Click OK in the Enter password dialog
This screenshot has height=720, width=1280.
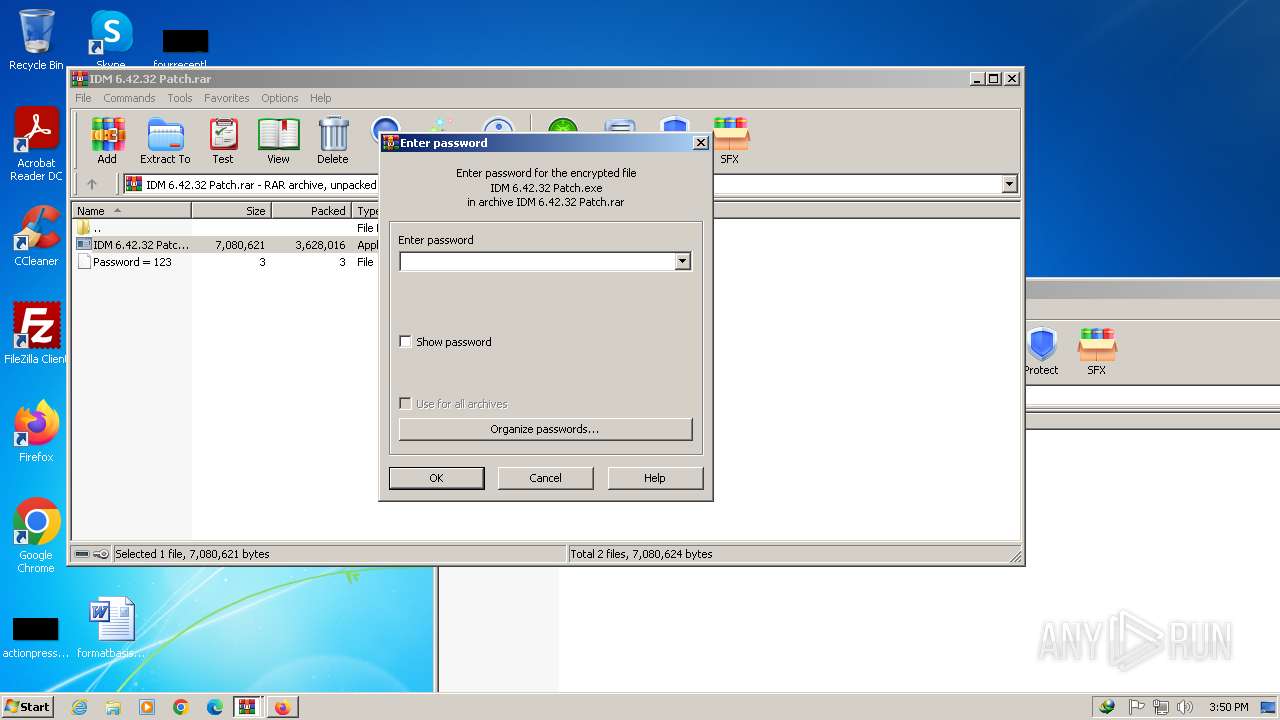tap(436, 478)
